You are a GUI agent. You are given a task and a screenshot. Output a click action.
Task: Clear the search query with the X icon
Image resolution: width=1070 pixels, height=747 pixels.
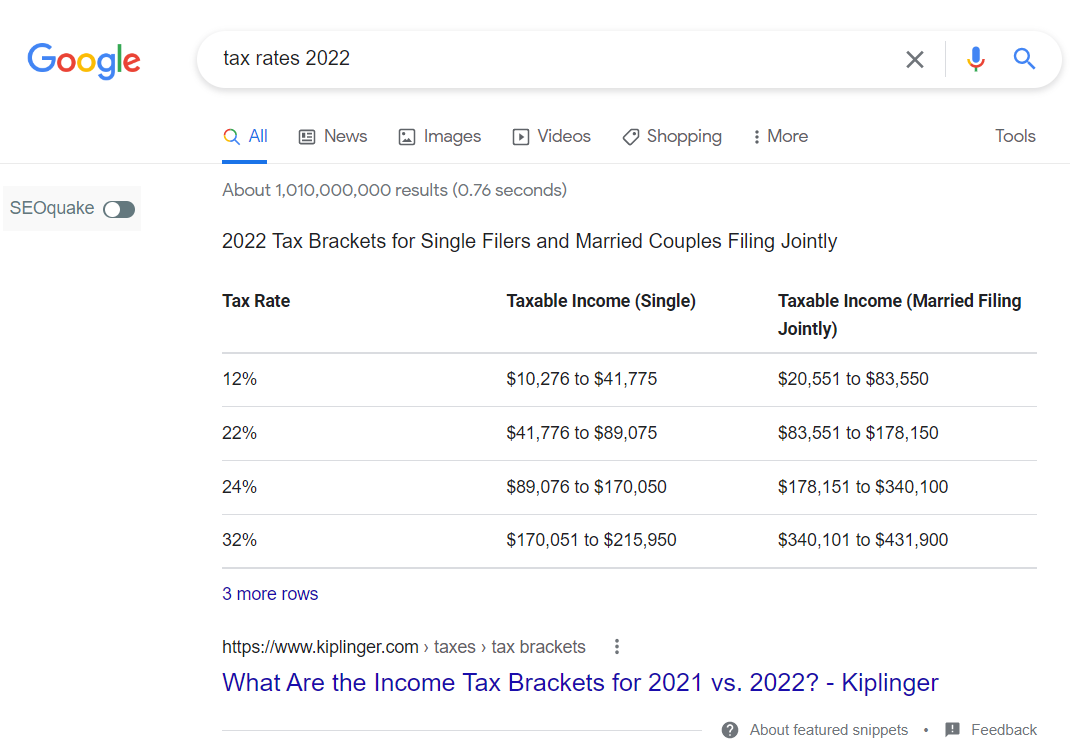pos(914,59)
